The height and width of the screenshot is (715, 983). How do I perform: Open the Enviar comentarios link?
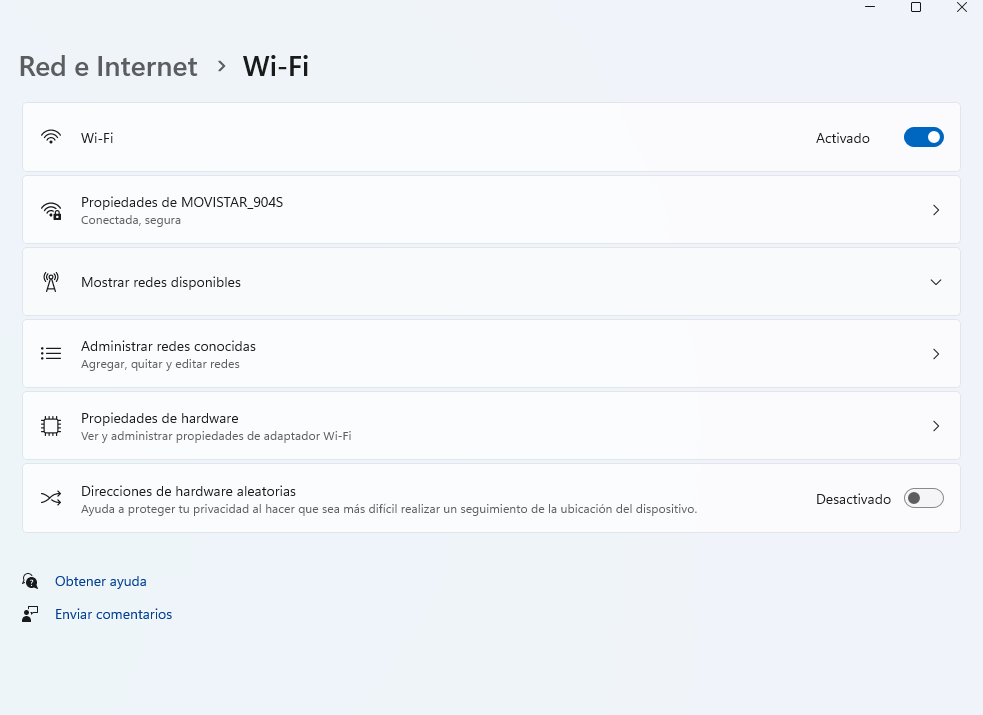[x=113, y=614]
